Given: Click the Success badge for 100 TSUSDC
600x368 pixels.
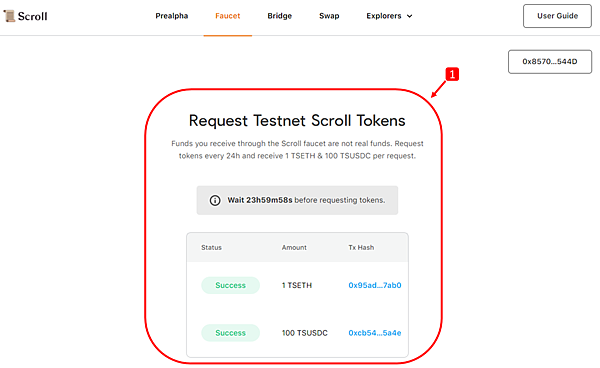Looking at the screenshot, I should pyautogui.click(x=230, y=333).
